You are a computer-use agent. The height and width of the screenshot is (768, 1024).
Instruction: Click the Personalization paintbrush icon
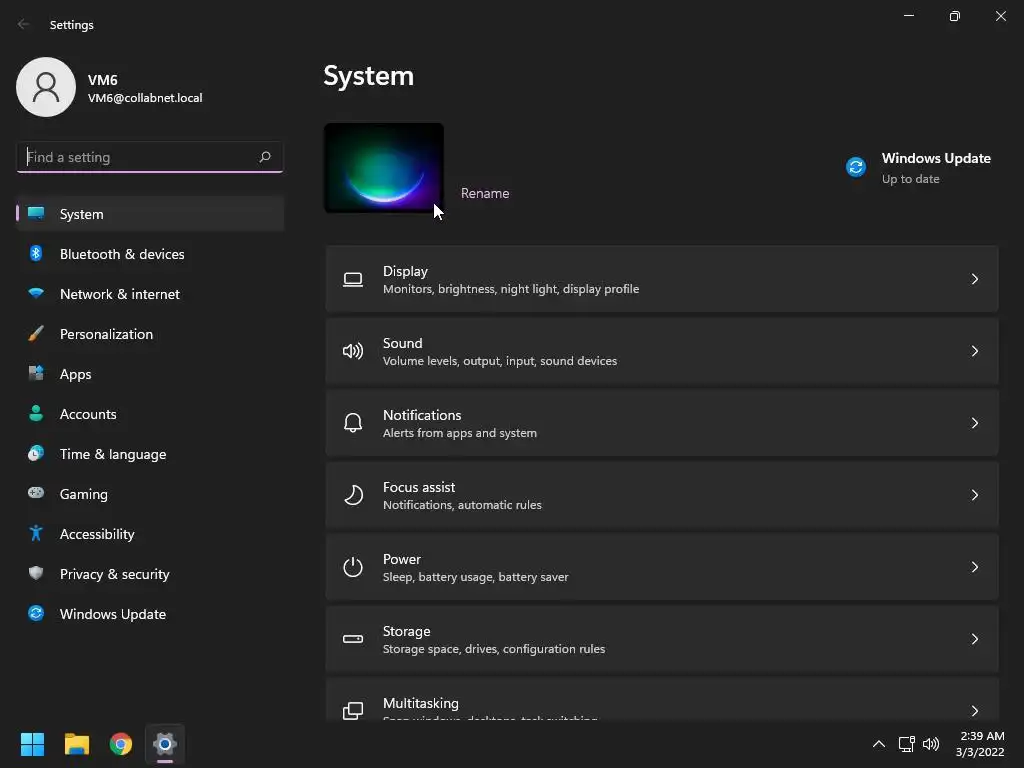point(36,334)
